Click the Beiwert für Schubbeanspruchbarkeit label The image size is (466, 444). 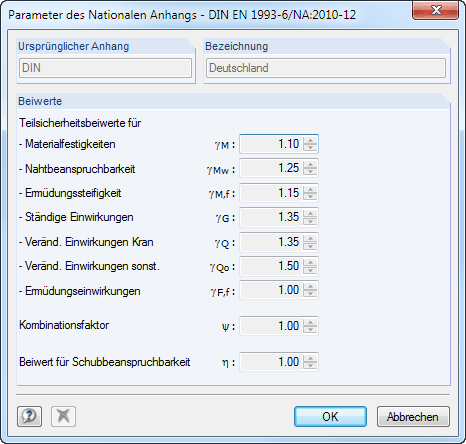(105, 362)
